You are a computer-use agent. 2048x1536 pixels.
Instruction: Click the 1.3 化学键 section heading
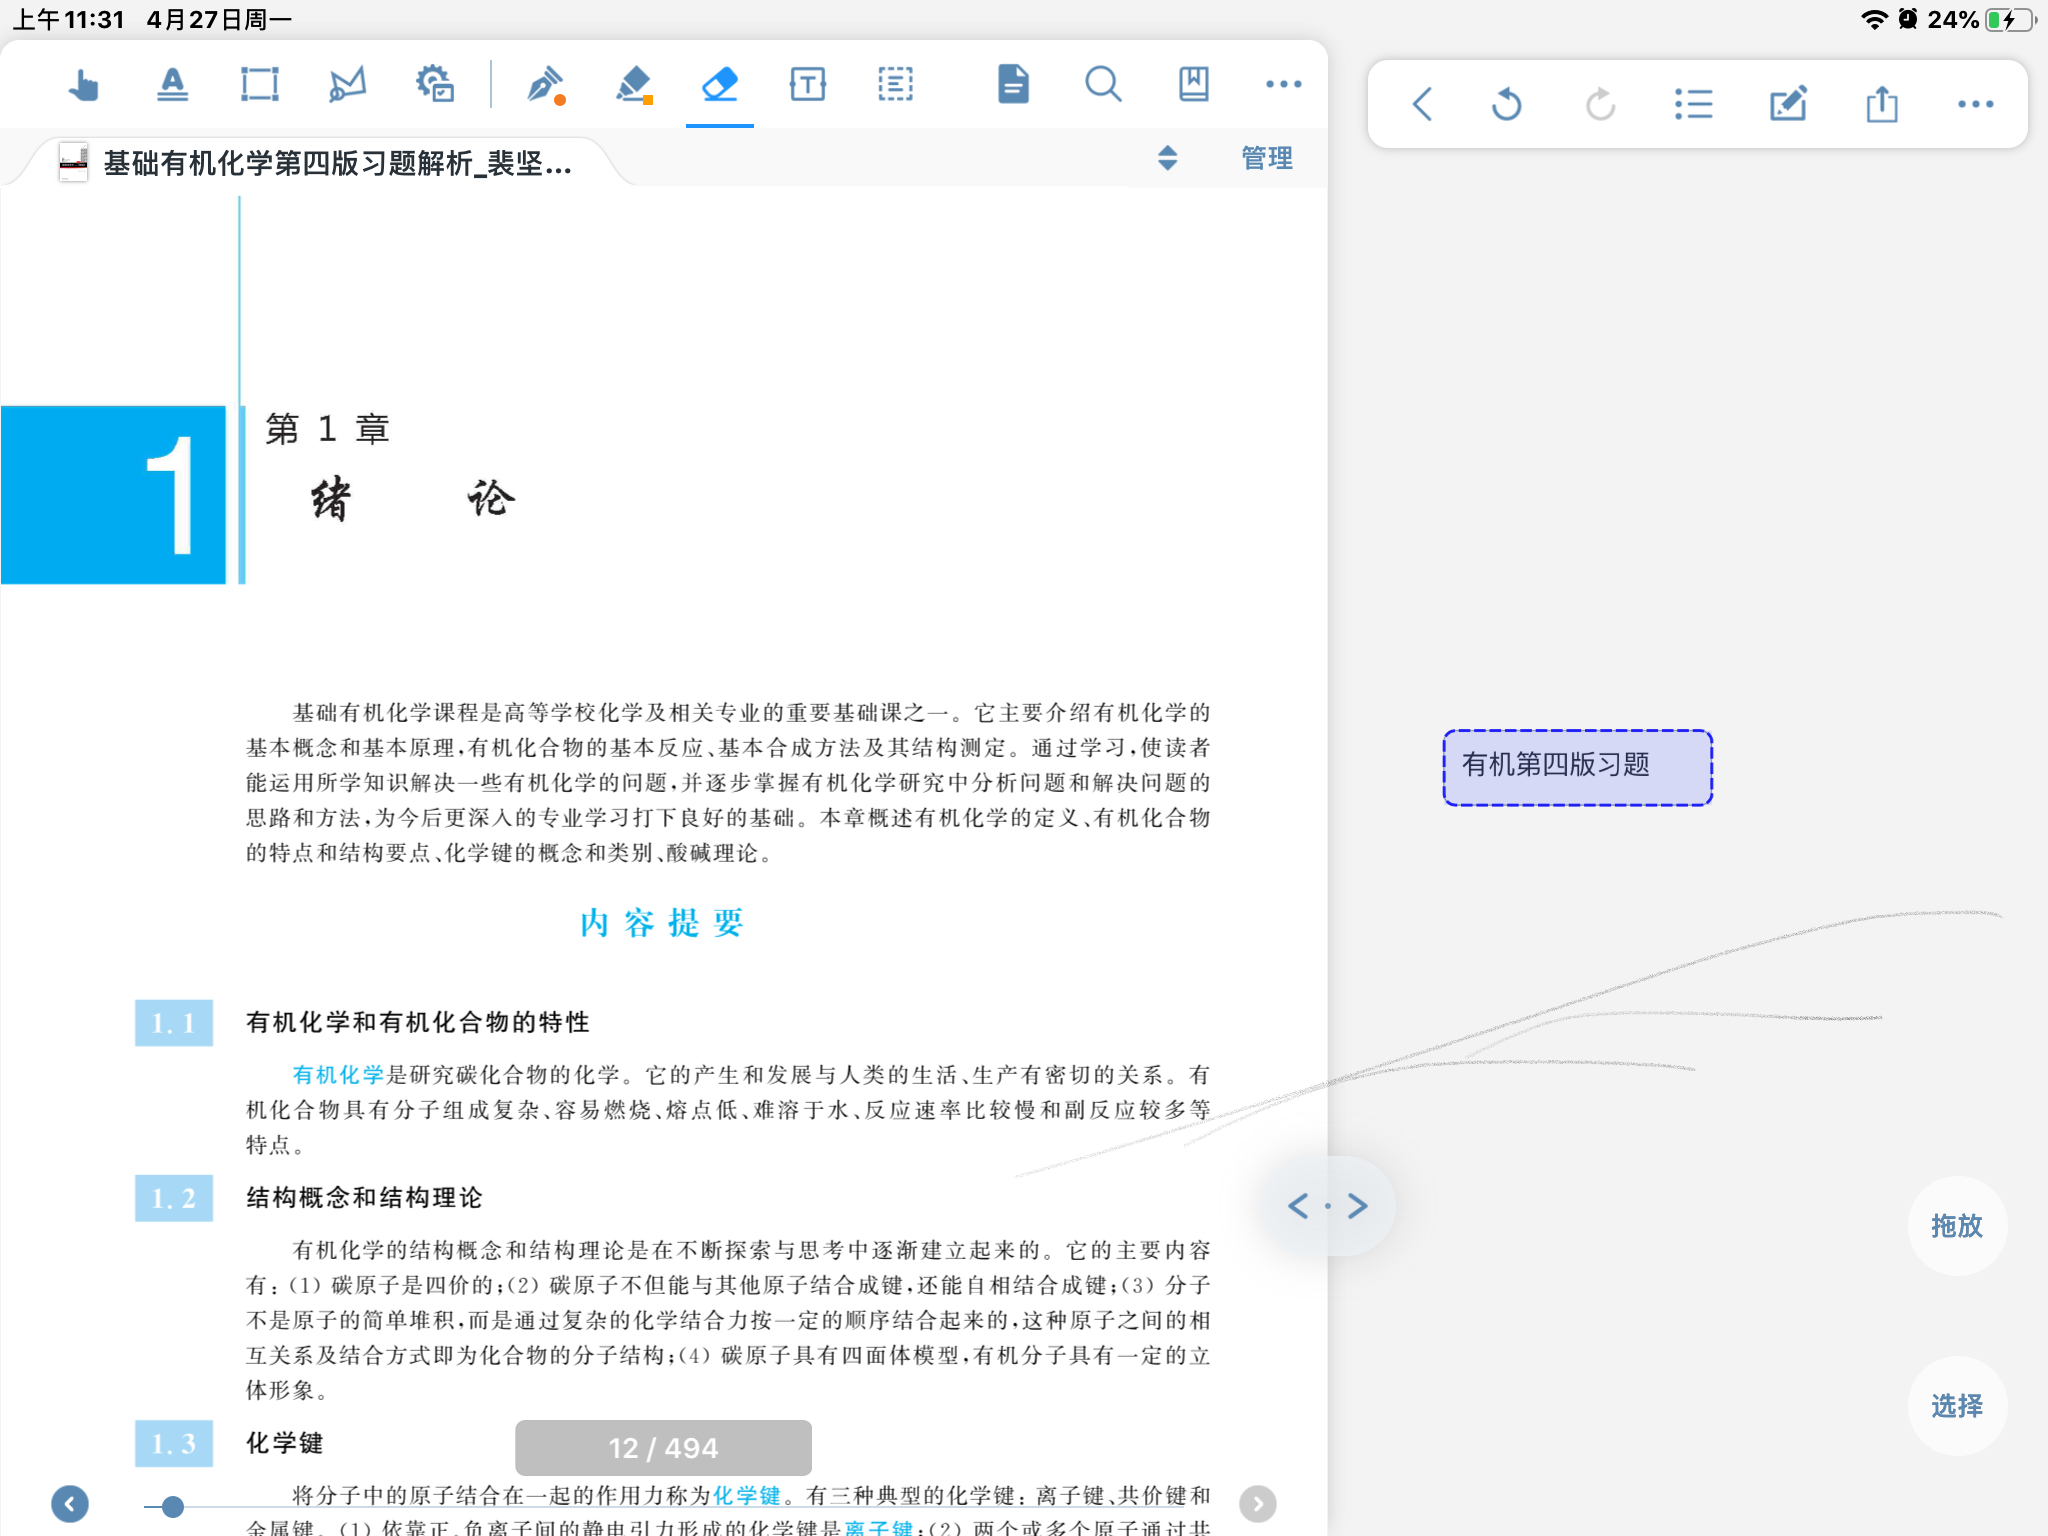point(284,1443)
